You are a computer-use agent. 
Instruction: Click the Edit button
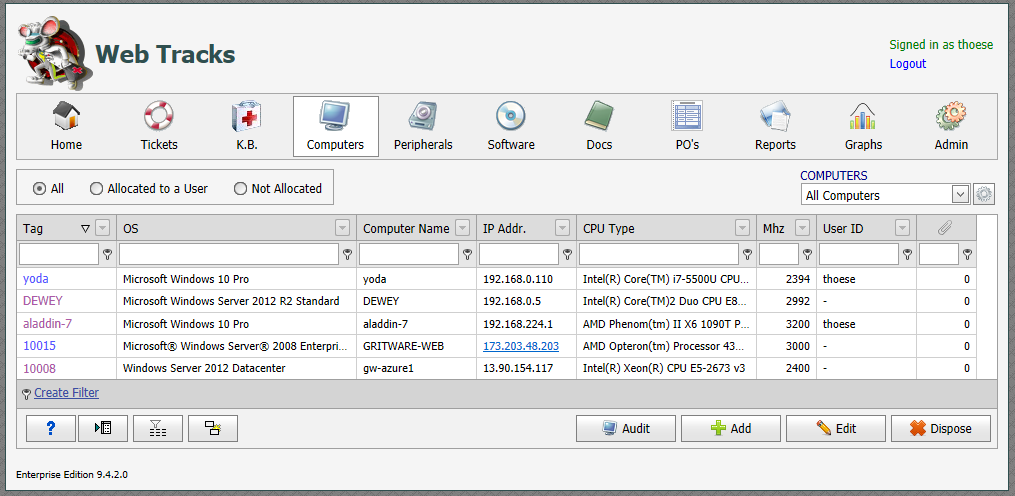[836, 429]
